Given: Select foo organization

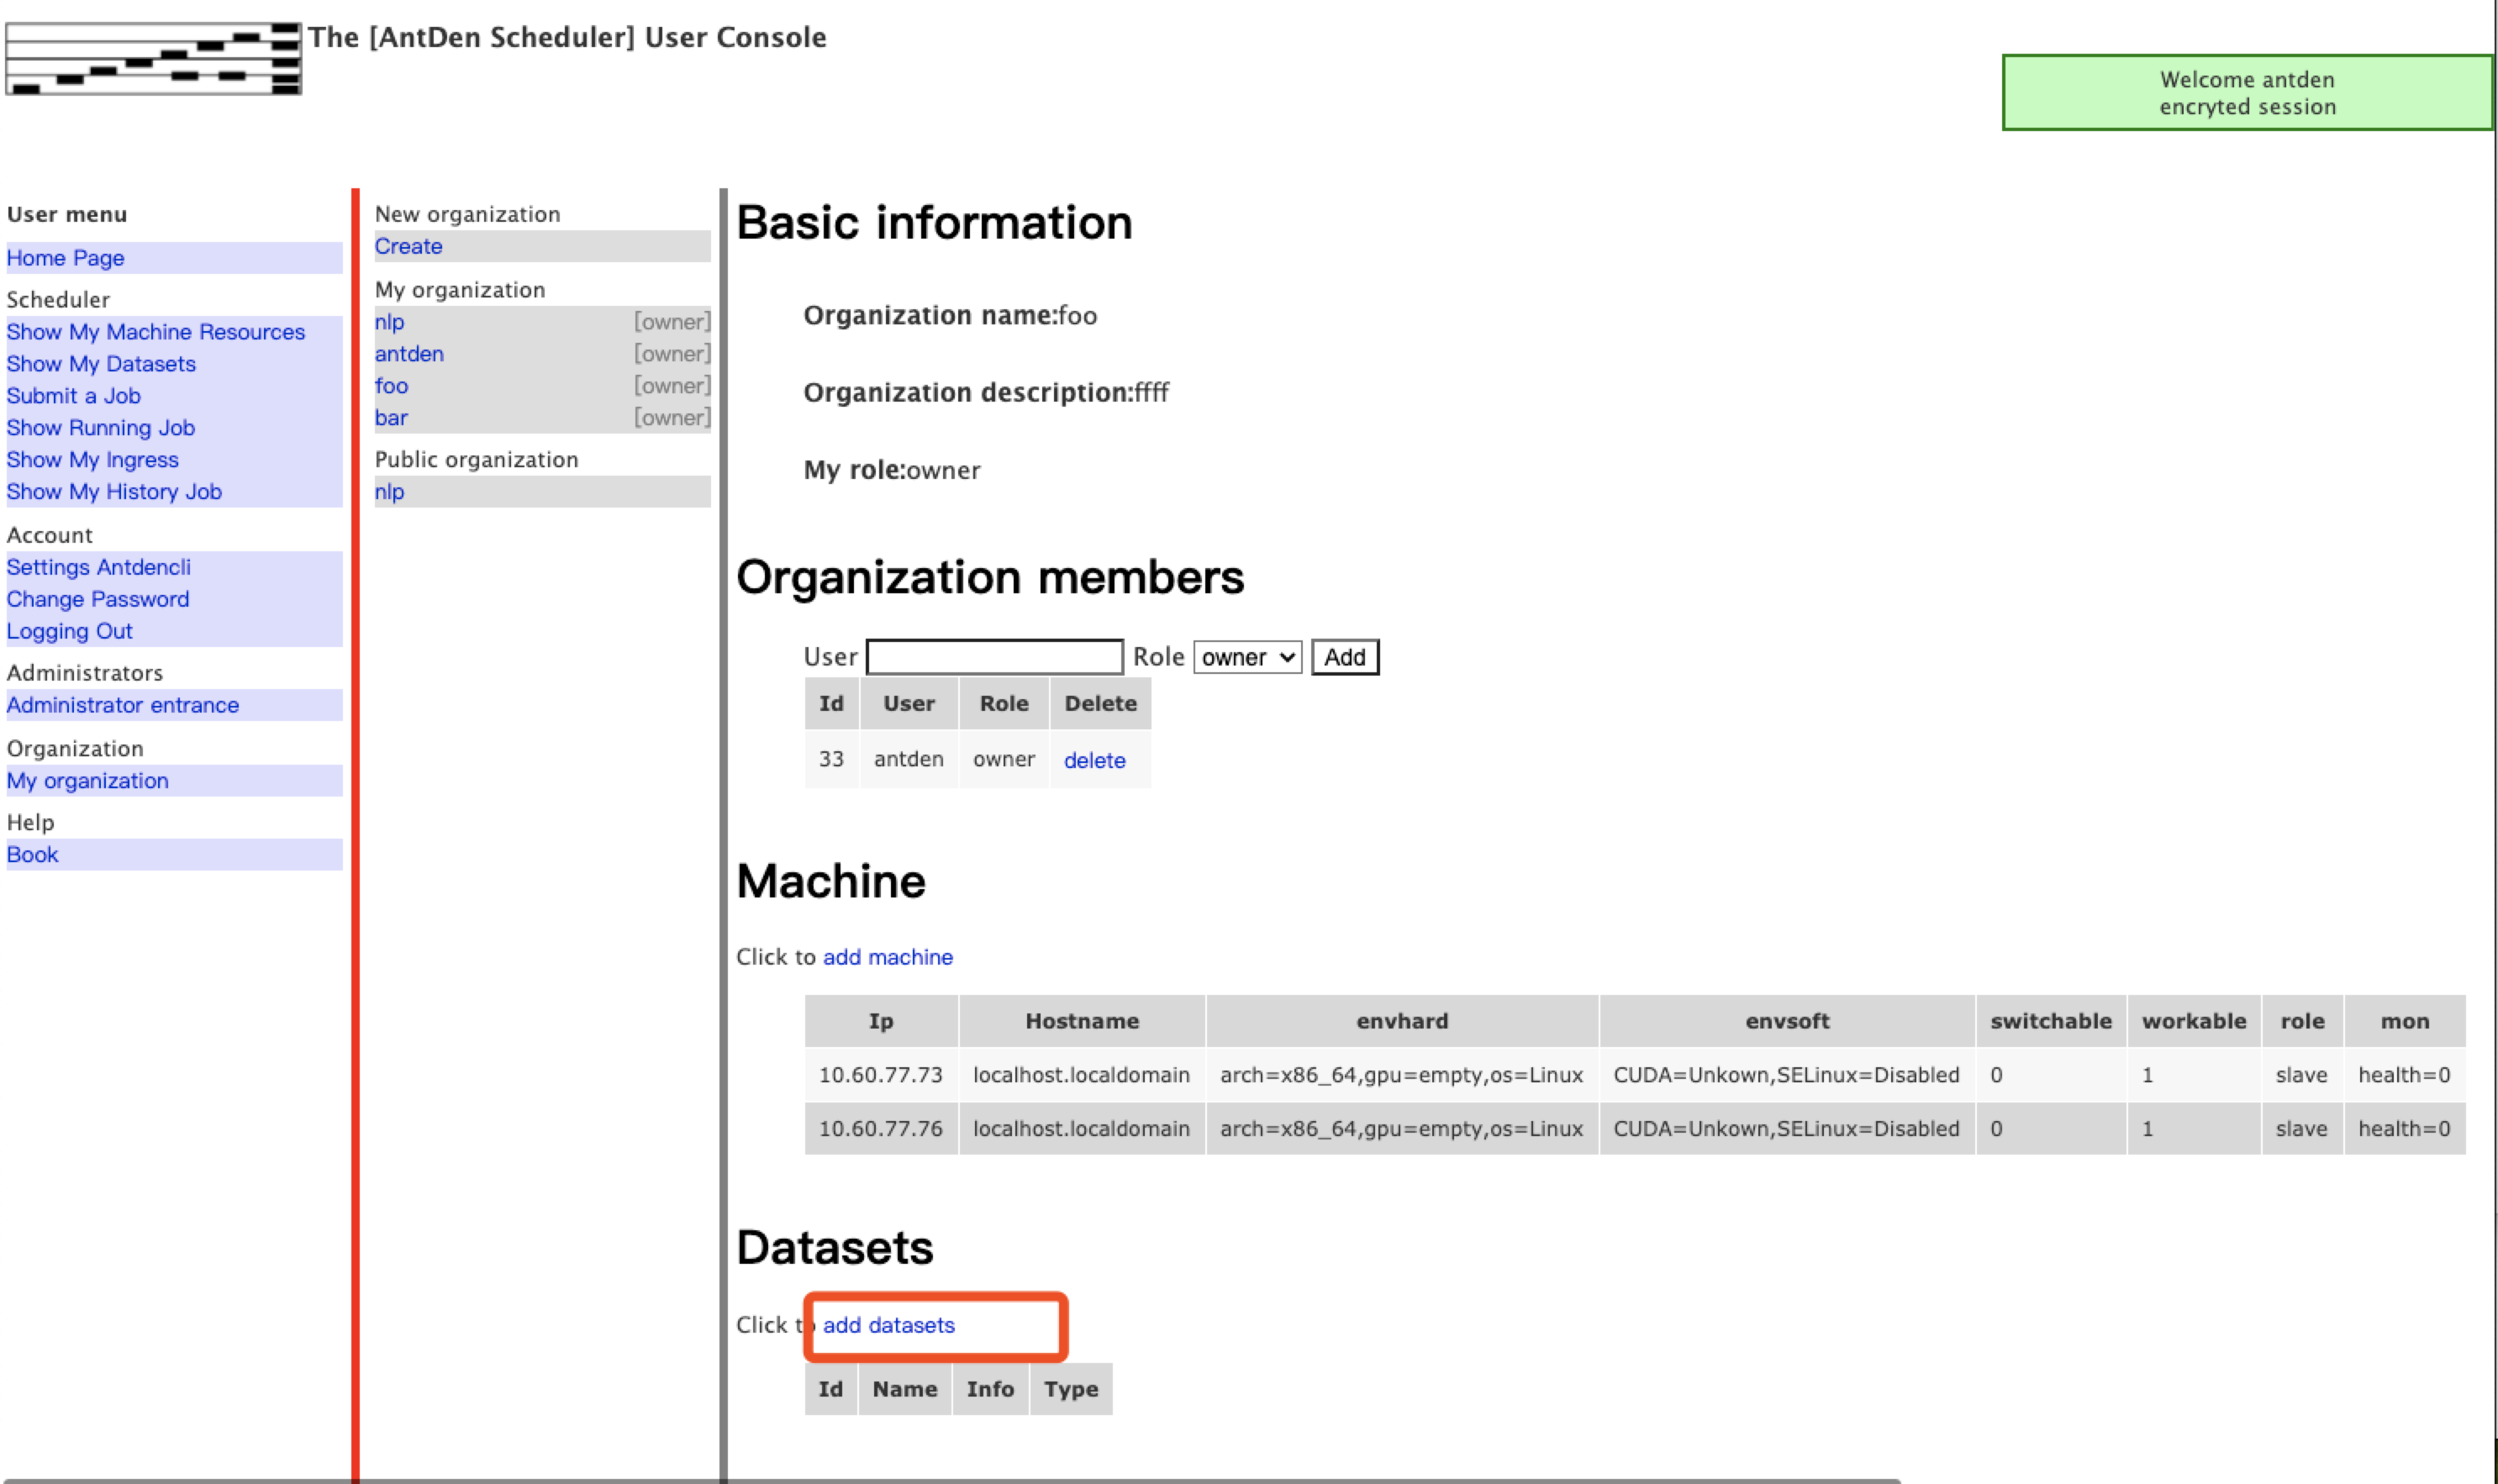Looking at the screenshot, I should tap(392, 386).
